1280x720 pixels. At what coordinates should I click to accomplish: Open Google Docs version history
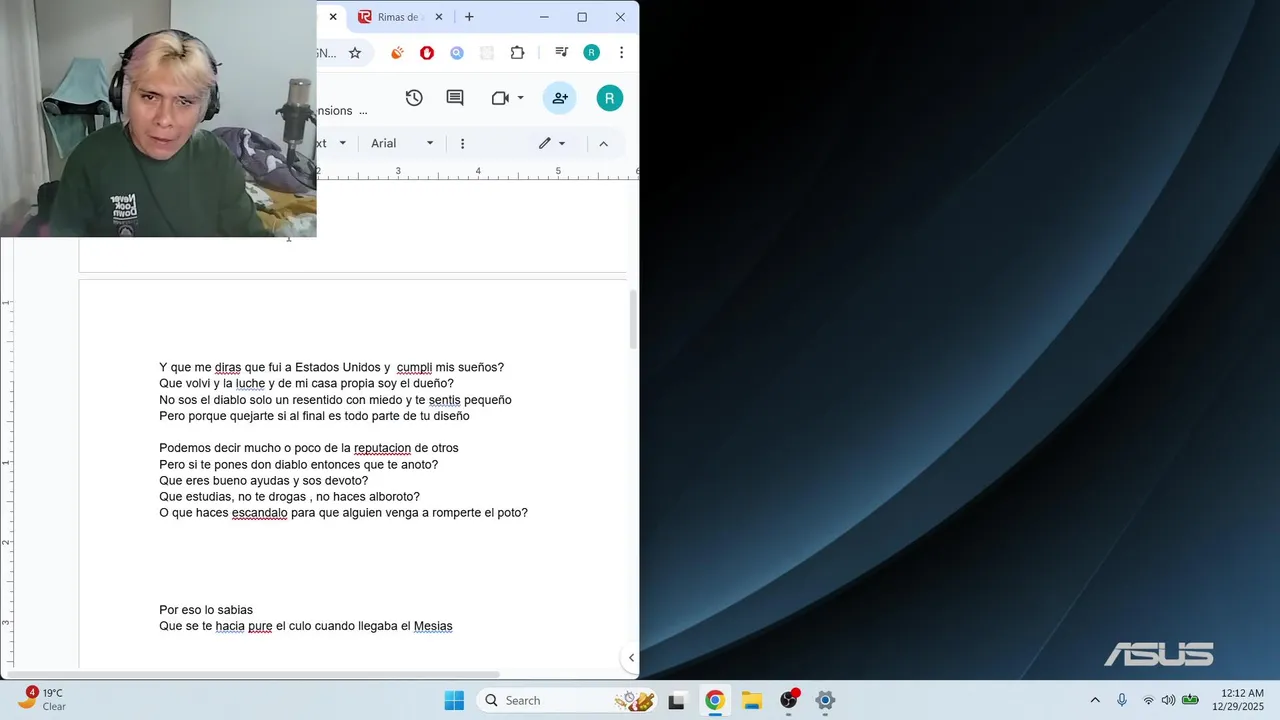[x=414, y=98]
